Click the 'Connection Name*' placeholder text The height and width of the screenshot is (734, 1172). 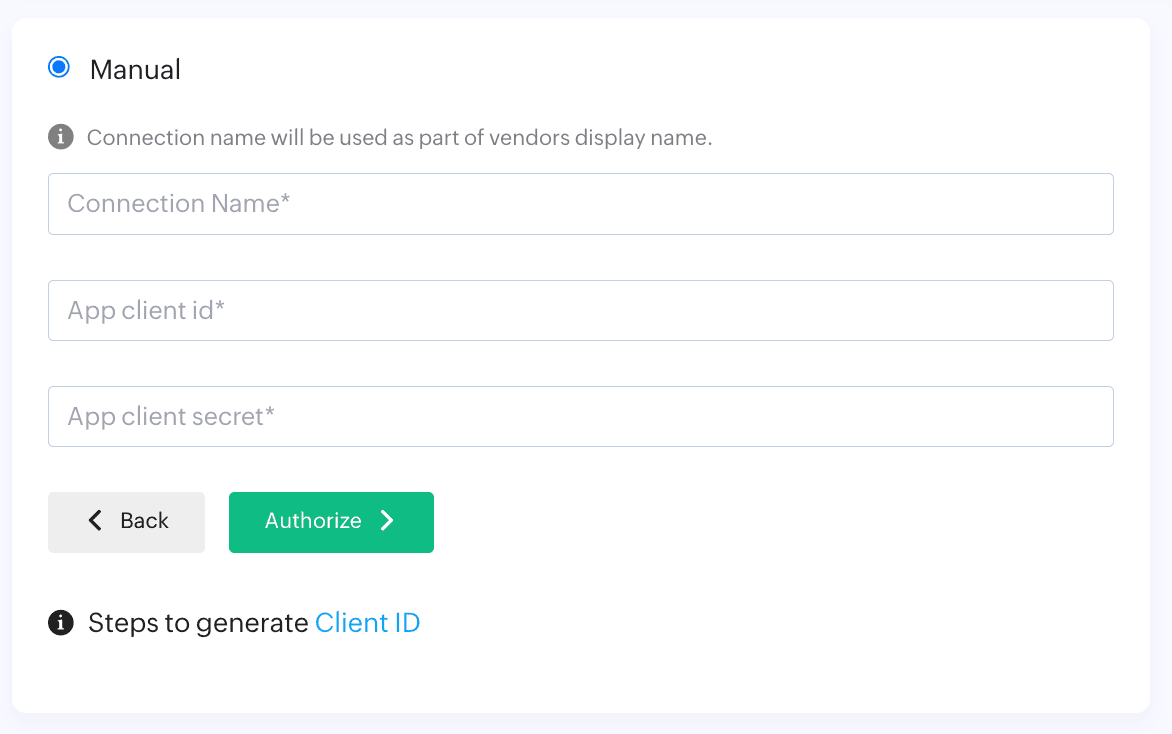click(x=178, y=204)
